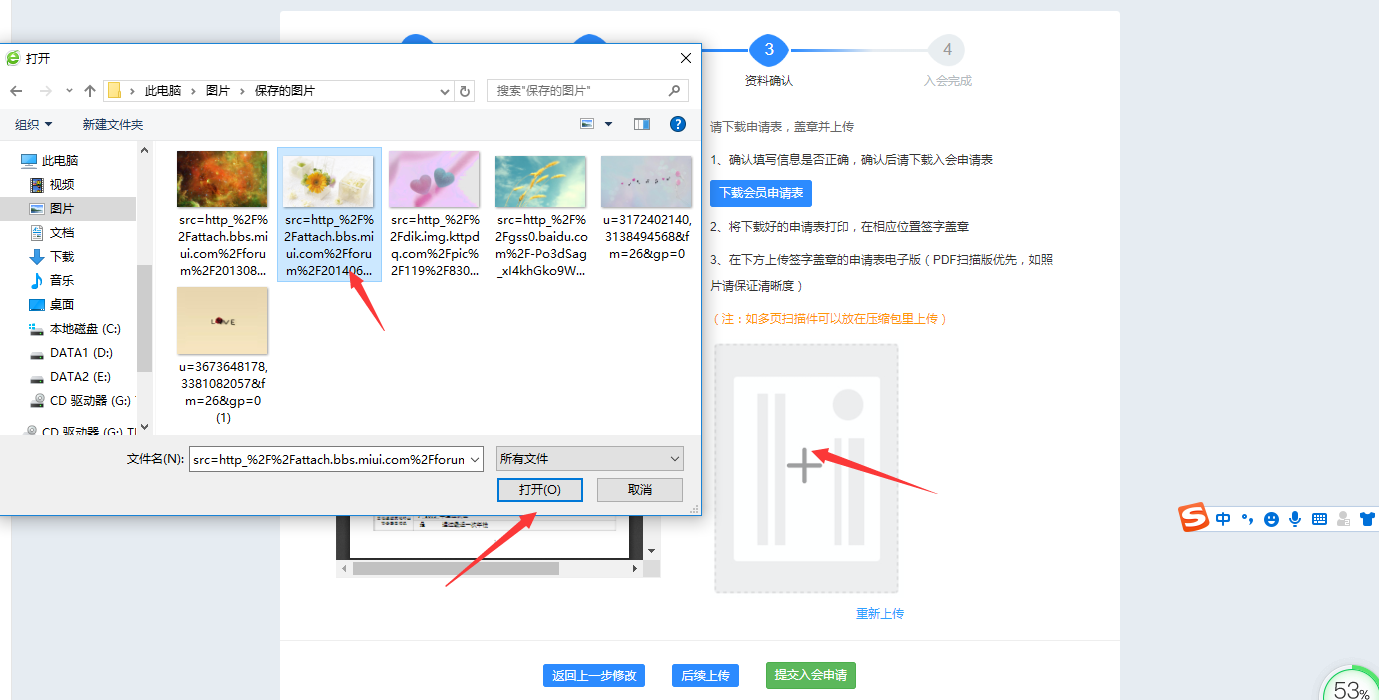Image resolution: width=1379 pixels, height=700 pixels.
Task: Select the LOVE image thumbnail
Action: [x=222, y=321]
